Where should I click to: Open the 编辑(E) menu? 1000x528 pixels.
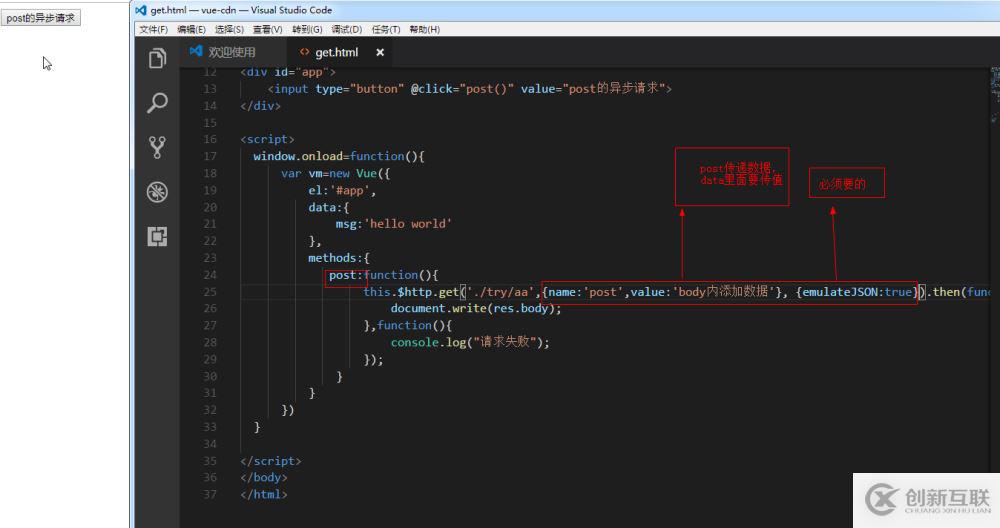191,29
